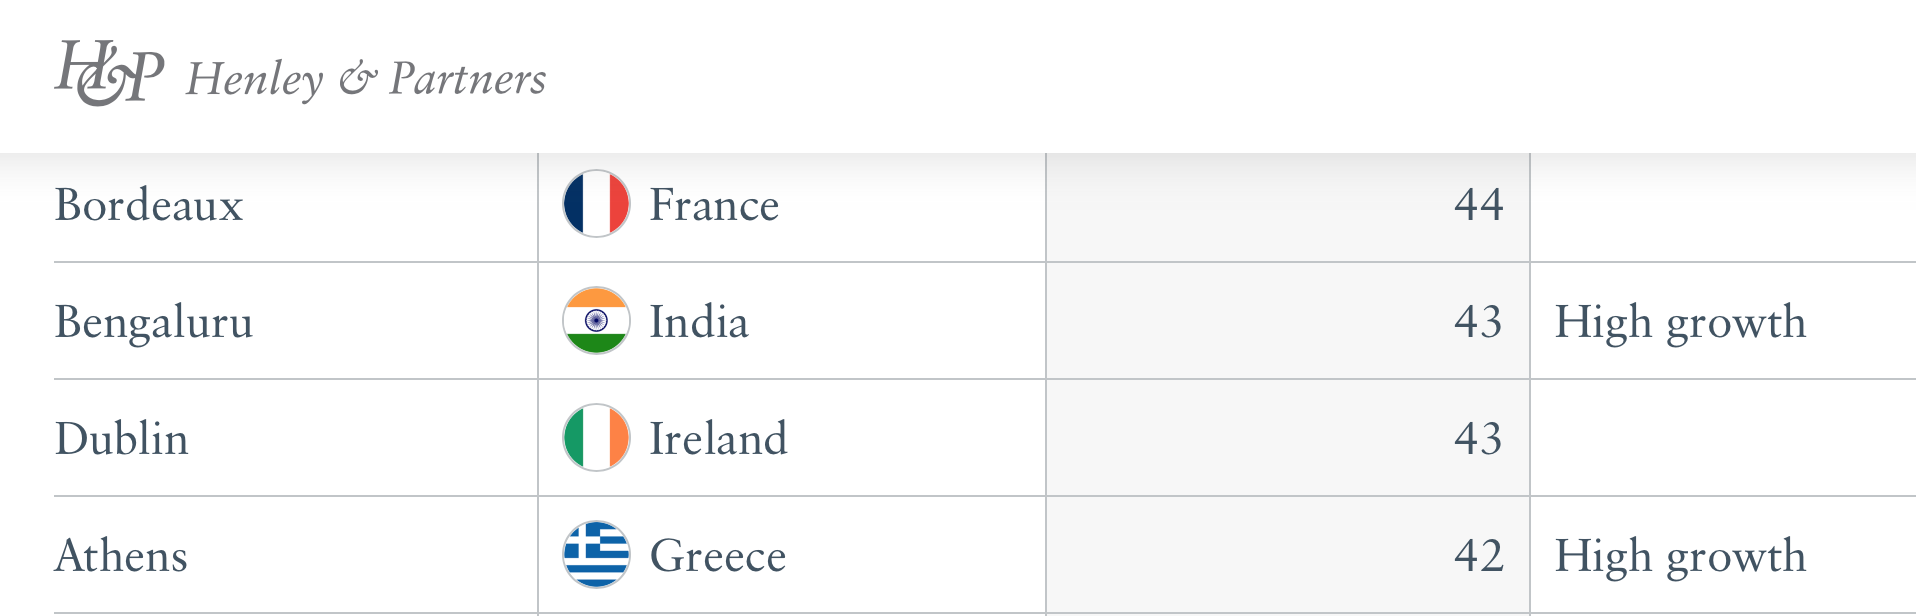This screenshot has height=616, width=1916.
Task: Click the Henley & Partners H&P logo icon
Action: [x=109, y=73]
